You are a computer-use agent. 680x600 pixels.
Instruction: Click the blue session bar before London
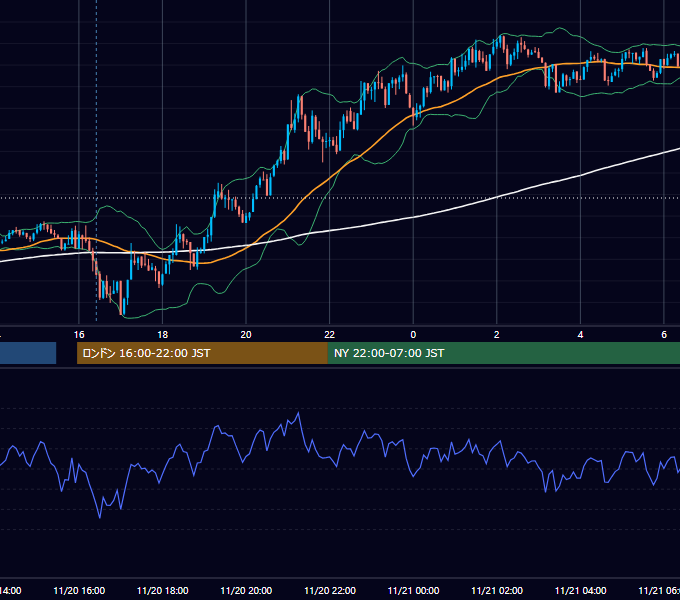click(28, 353)
